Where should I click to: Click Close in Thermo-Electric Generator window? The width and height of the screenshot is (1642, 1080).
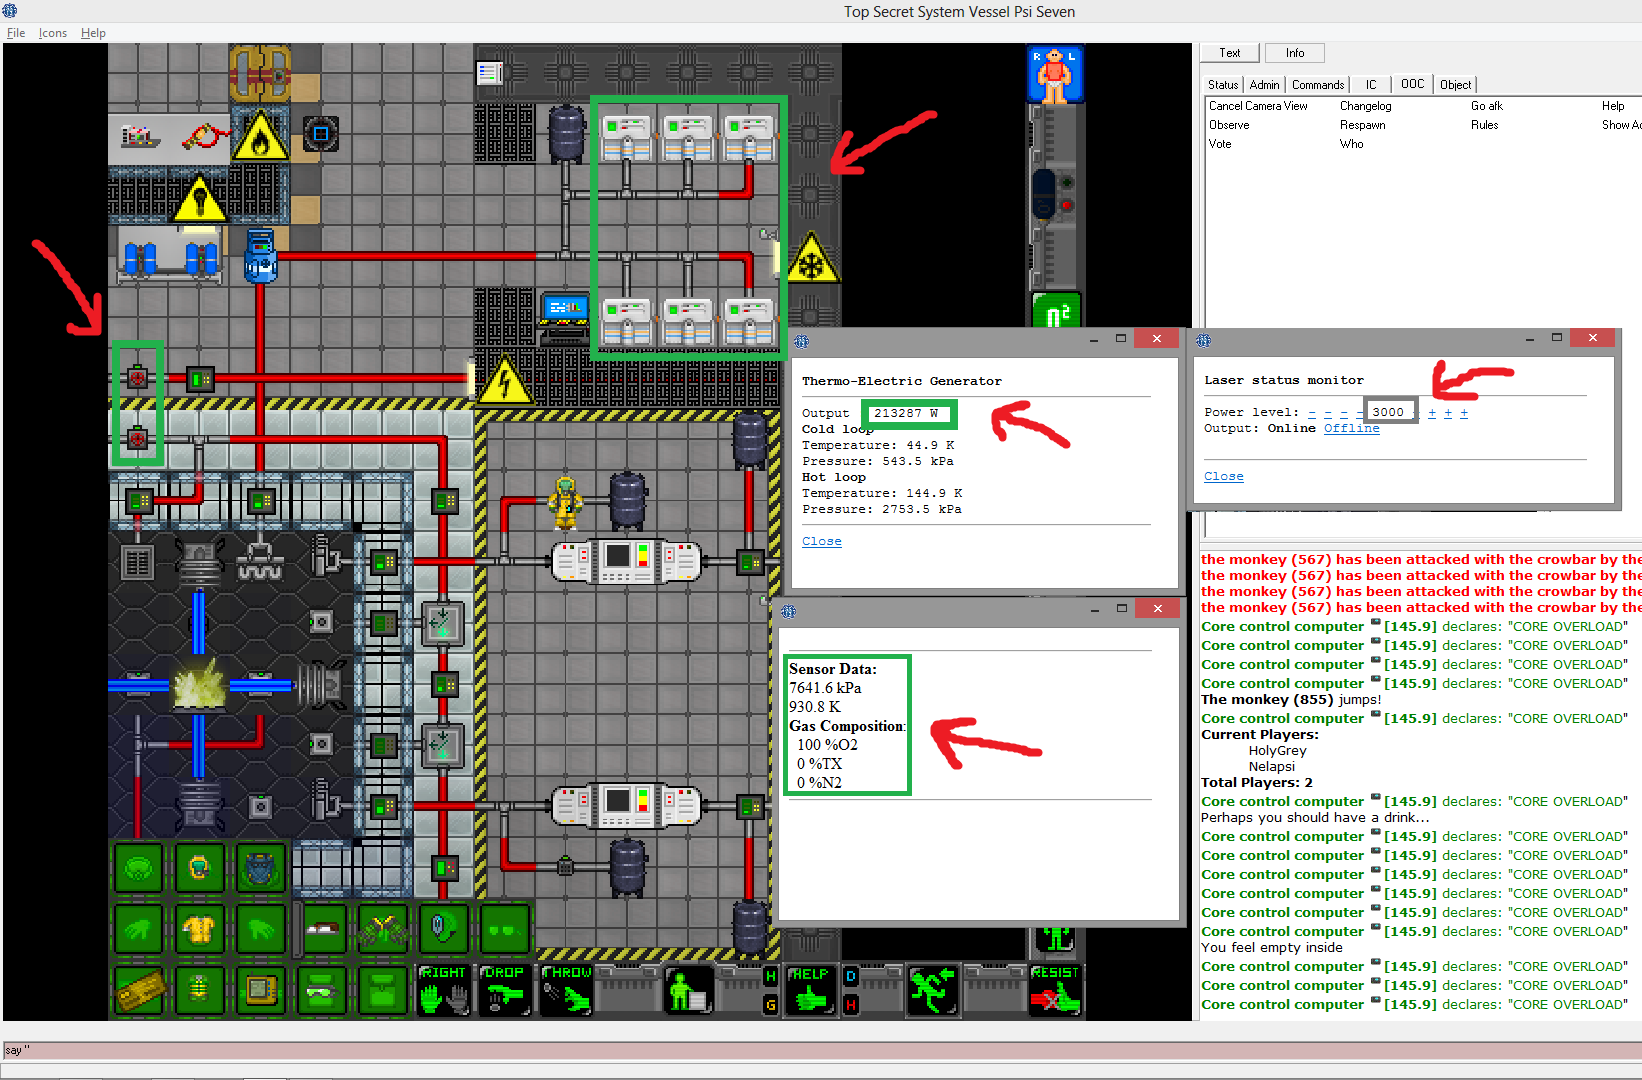tap(822, 541)
